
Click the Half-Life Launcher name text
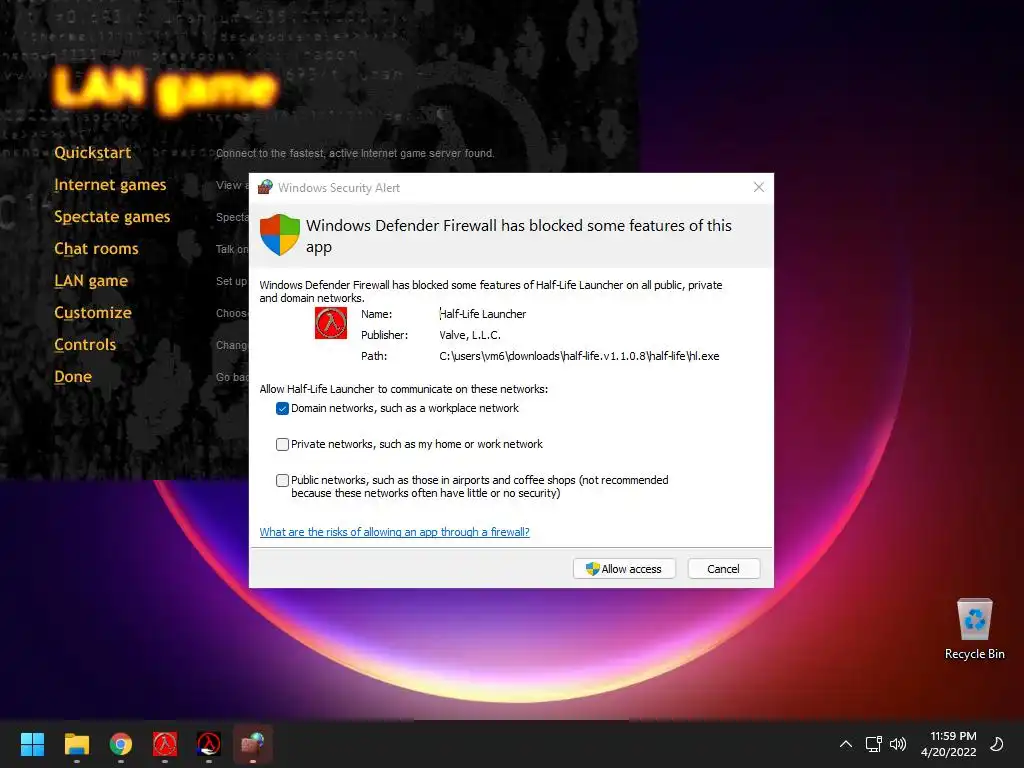tap(483, 314)
